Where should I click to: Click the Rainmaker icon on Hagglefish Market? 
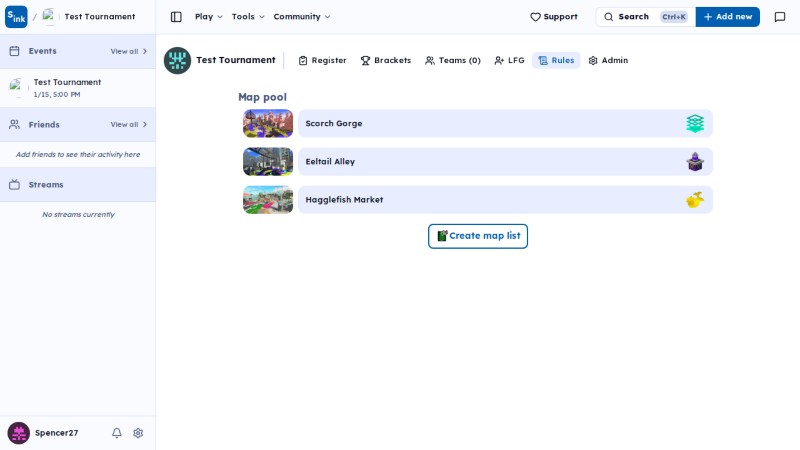[695, 199]
